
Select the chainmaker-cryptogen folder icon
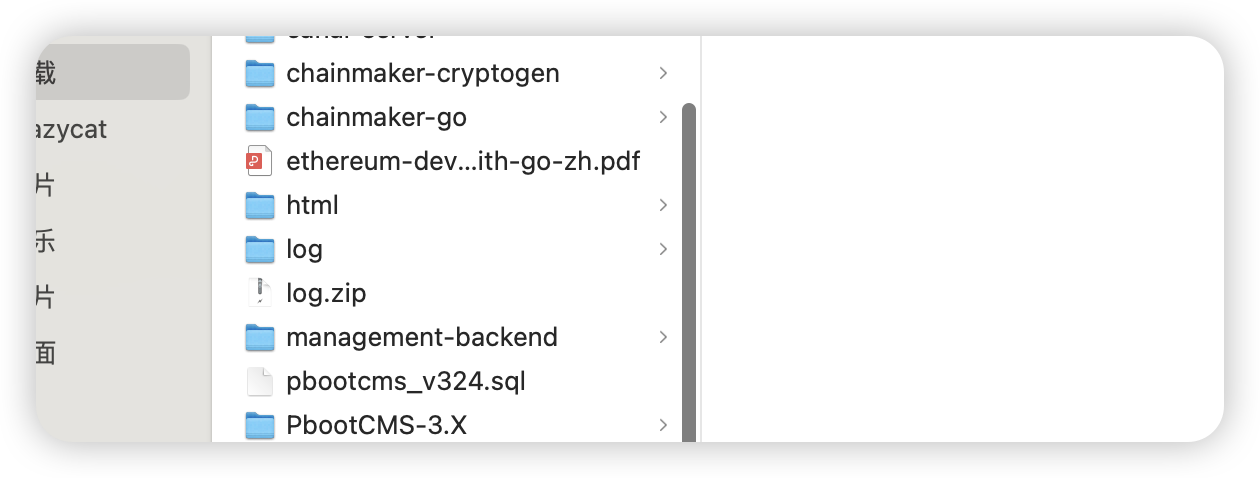coord(260,73)
